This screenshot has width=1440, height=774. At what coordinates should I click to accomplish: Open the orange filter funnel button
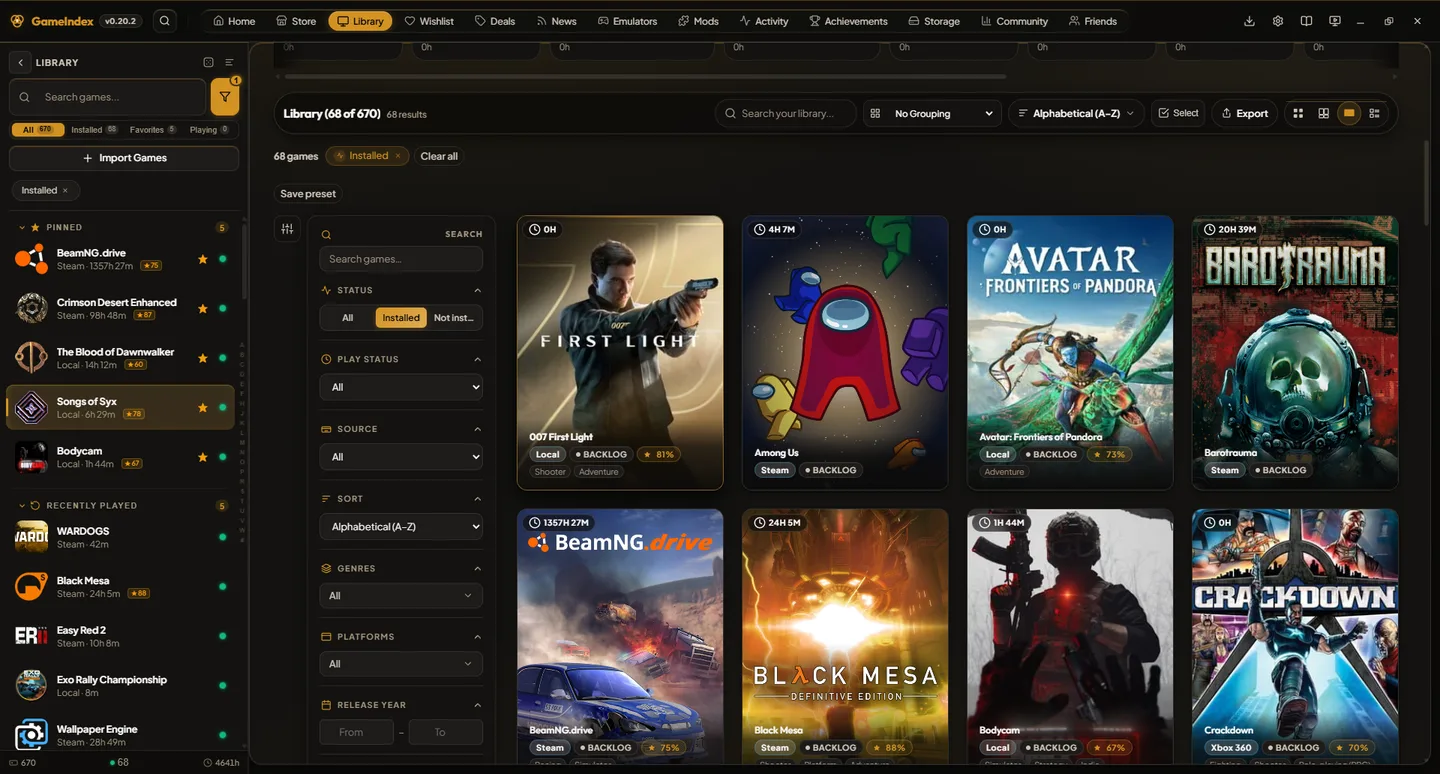pos(225,97)
